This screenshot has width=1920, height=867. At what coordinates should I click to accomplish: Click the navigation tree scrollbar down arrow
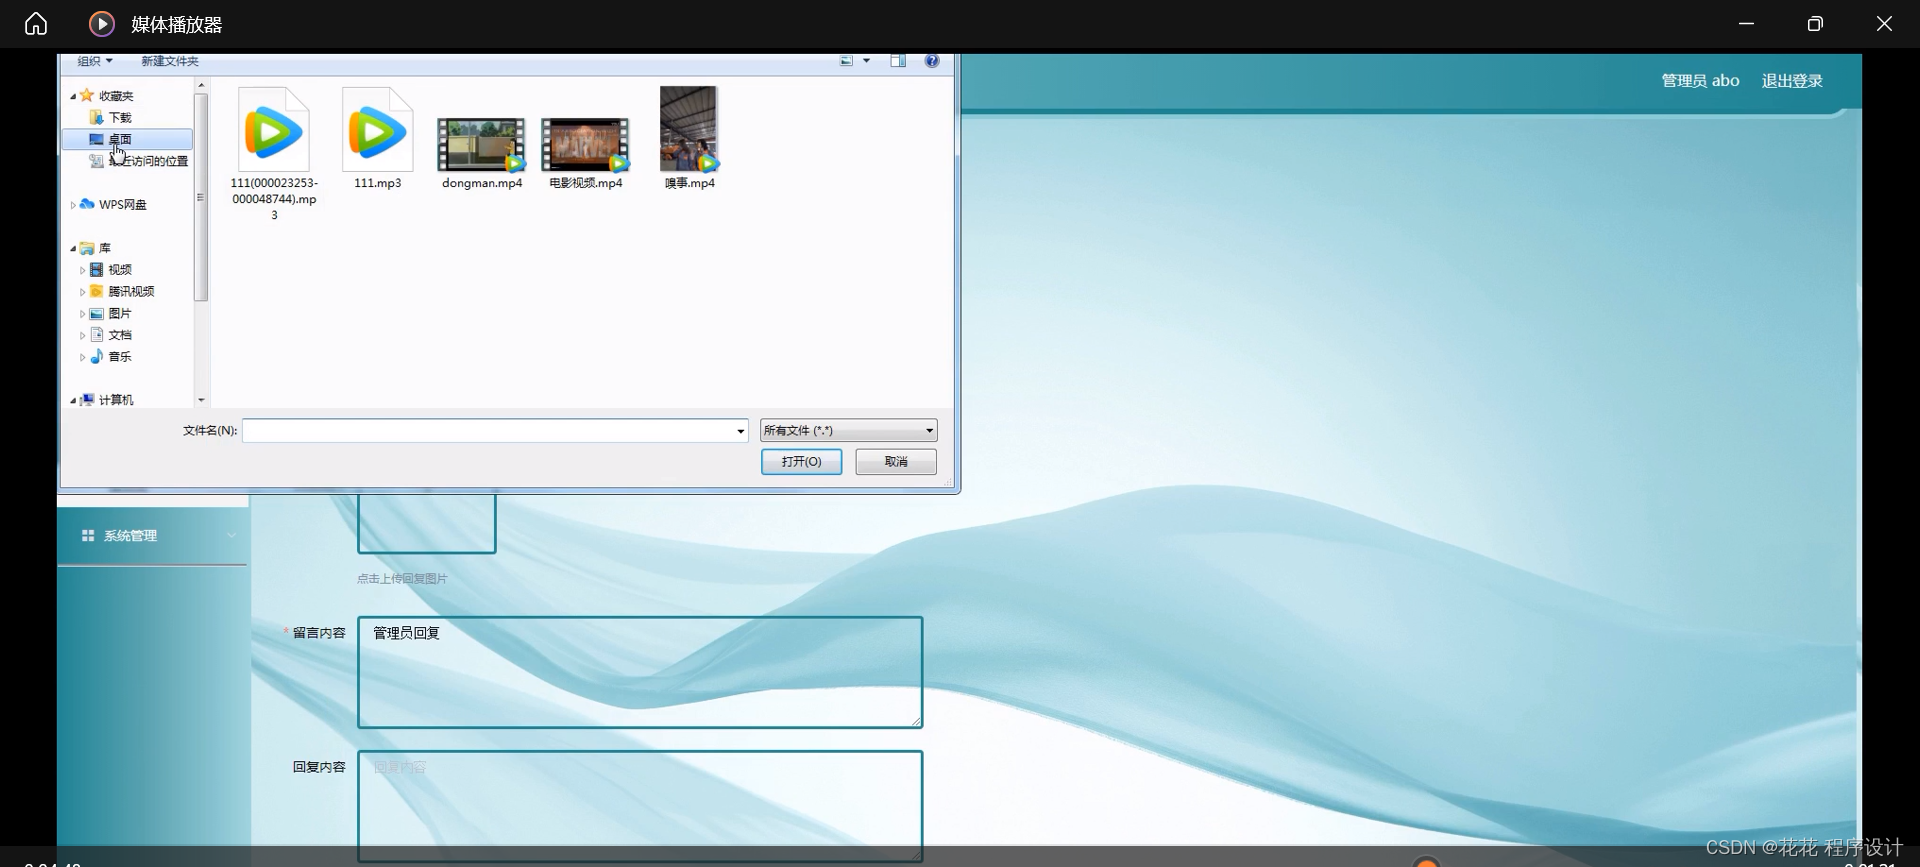pos(201,400)
